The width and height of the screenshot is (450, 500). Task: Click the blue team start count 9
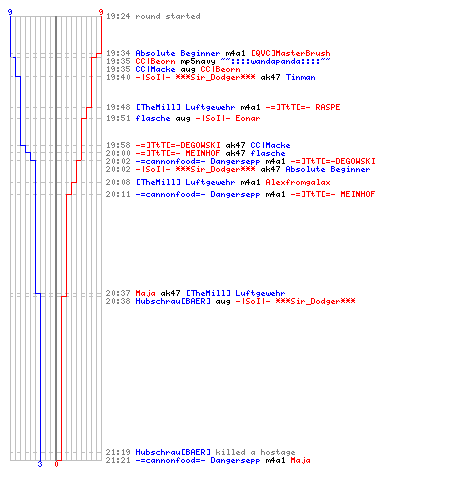[10, 12]
